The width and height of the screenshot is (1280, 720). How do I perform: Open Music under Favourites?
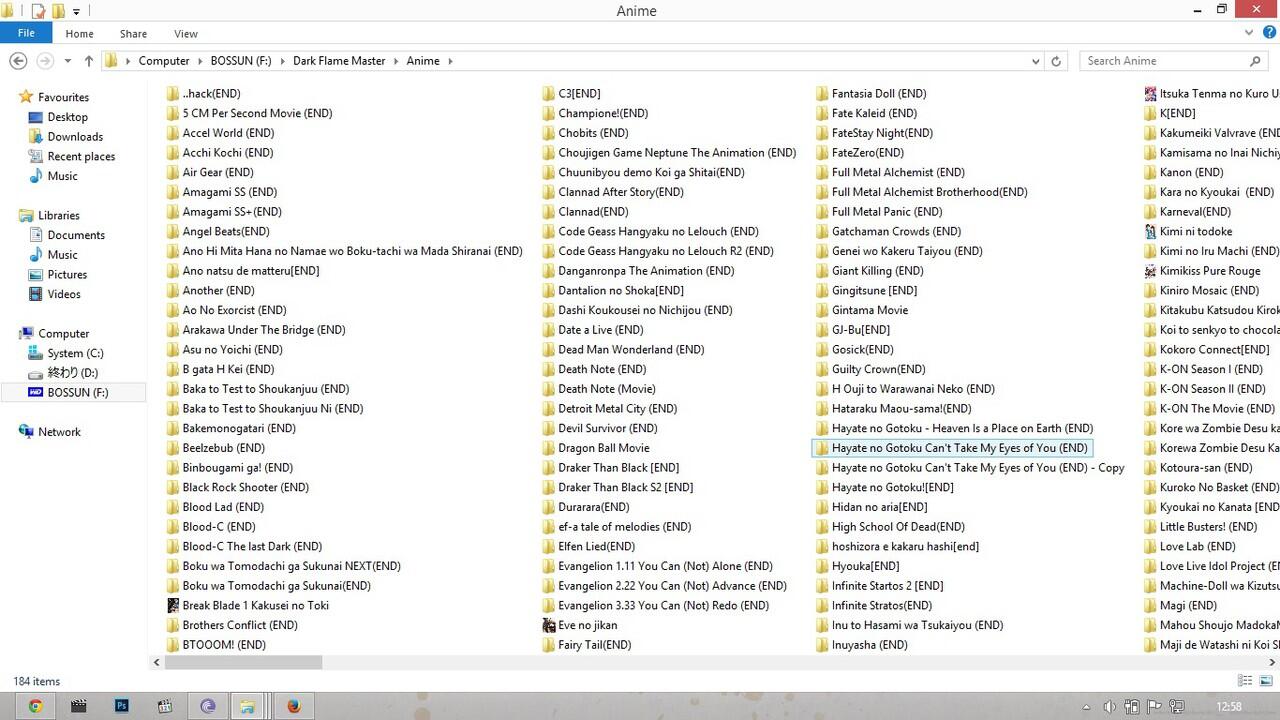pos(62,176)
